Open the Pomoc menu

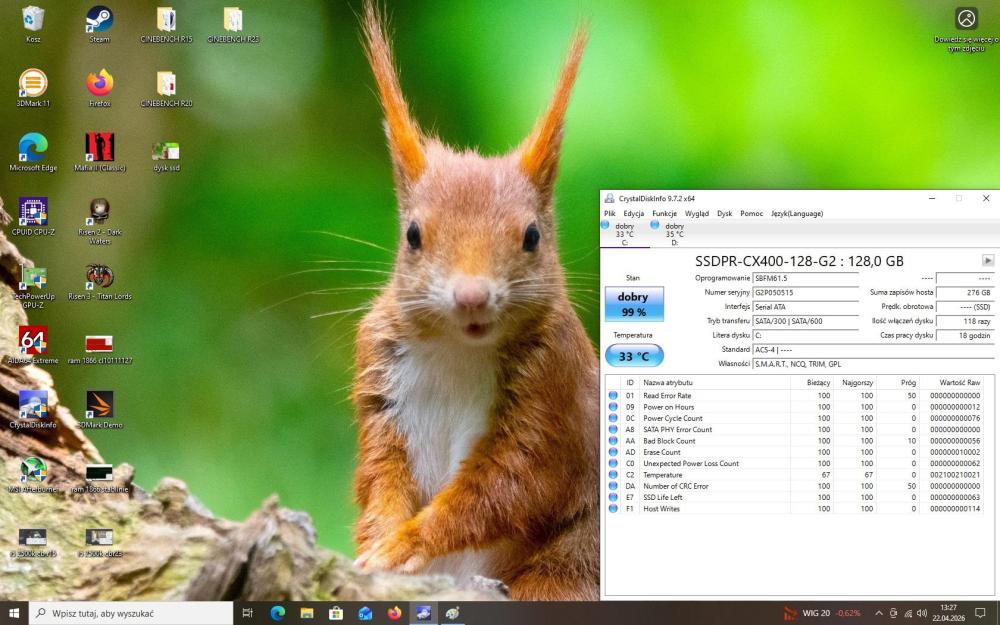(751, 214)
